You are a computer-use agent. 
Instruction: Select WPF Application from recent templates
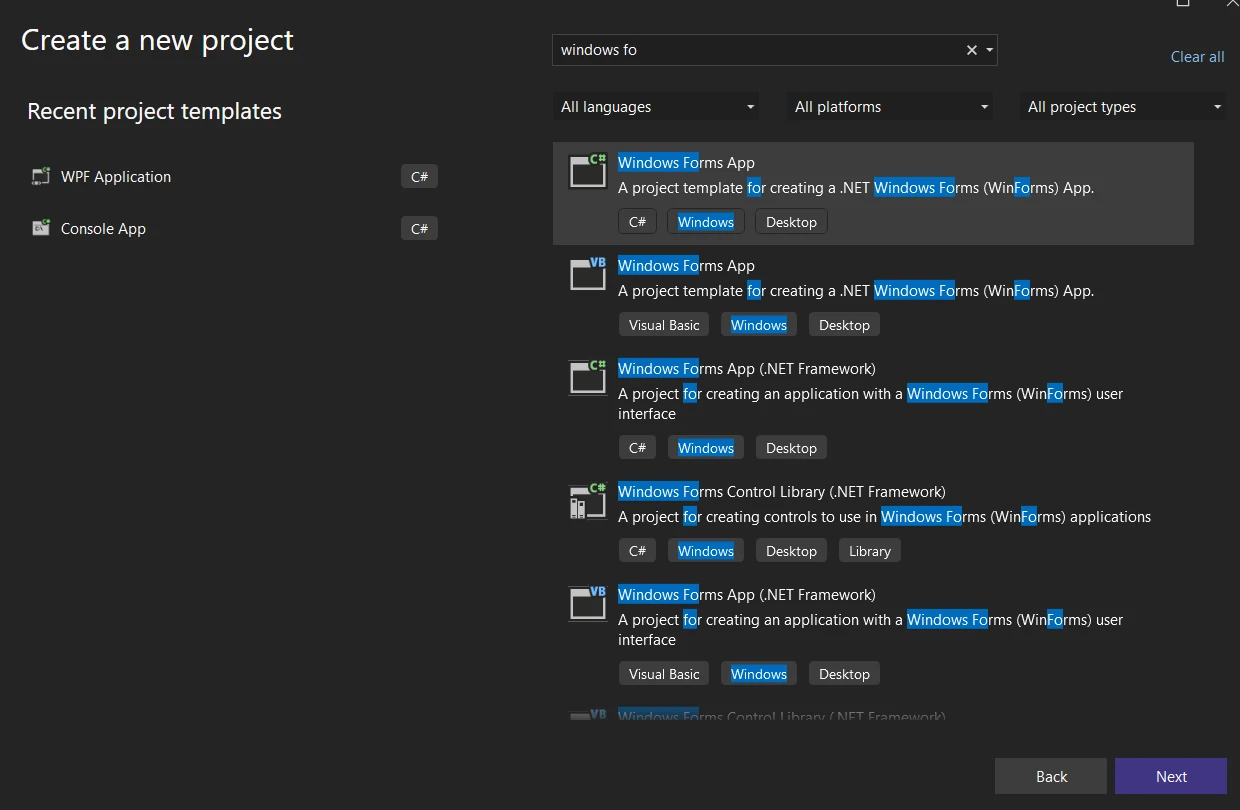116,177
